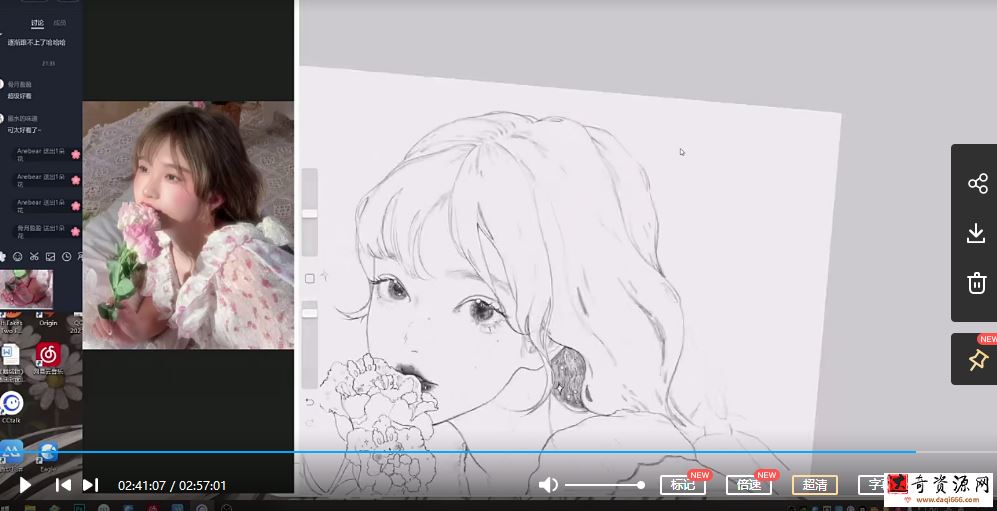Open the Word document desktop icon
The image size is (997, 511).
tap(9, 362)
